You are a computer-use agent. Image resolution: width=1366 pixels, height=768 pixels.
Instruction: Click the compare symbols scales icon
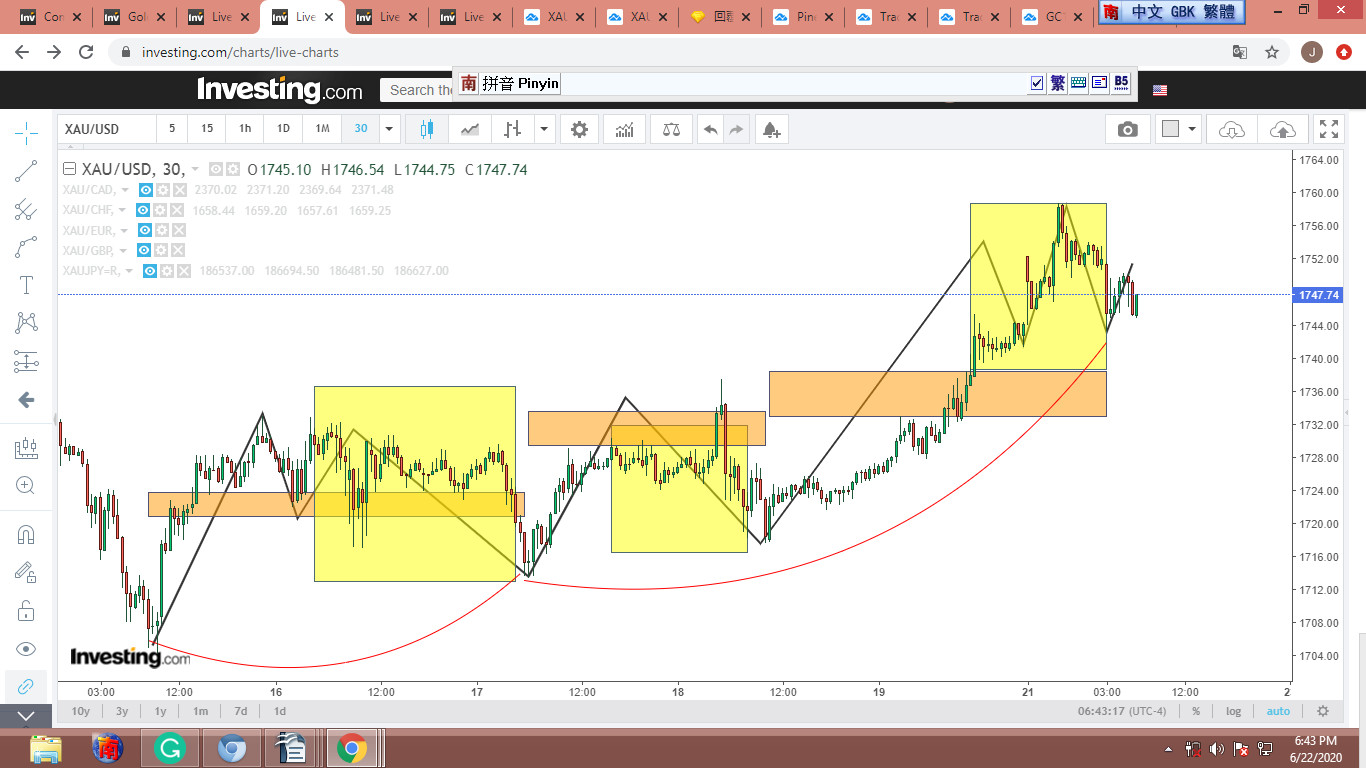tap(671, 129)
